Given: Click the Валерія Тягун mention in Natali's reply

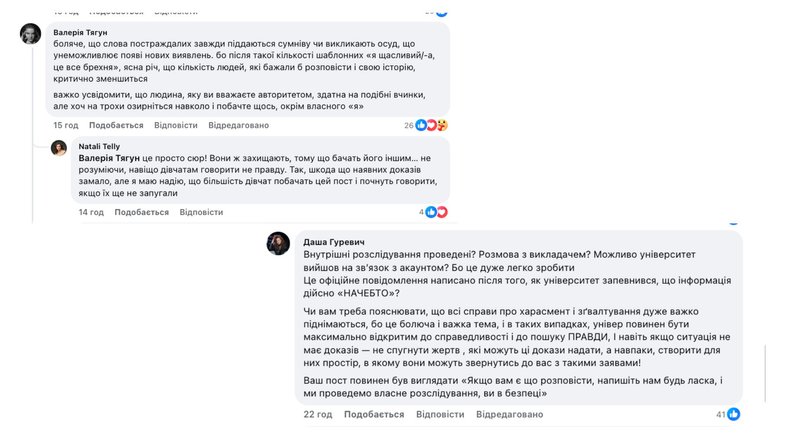Looking at the screenshot, I should point(111,158).
